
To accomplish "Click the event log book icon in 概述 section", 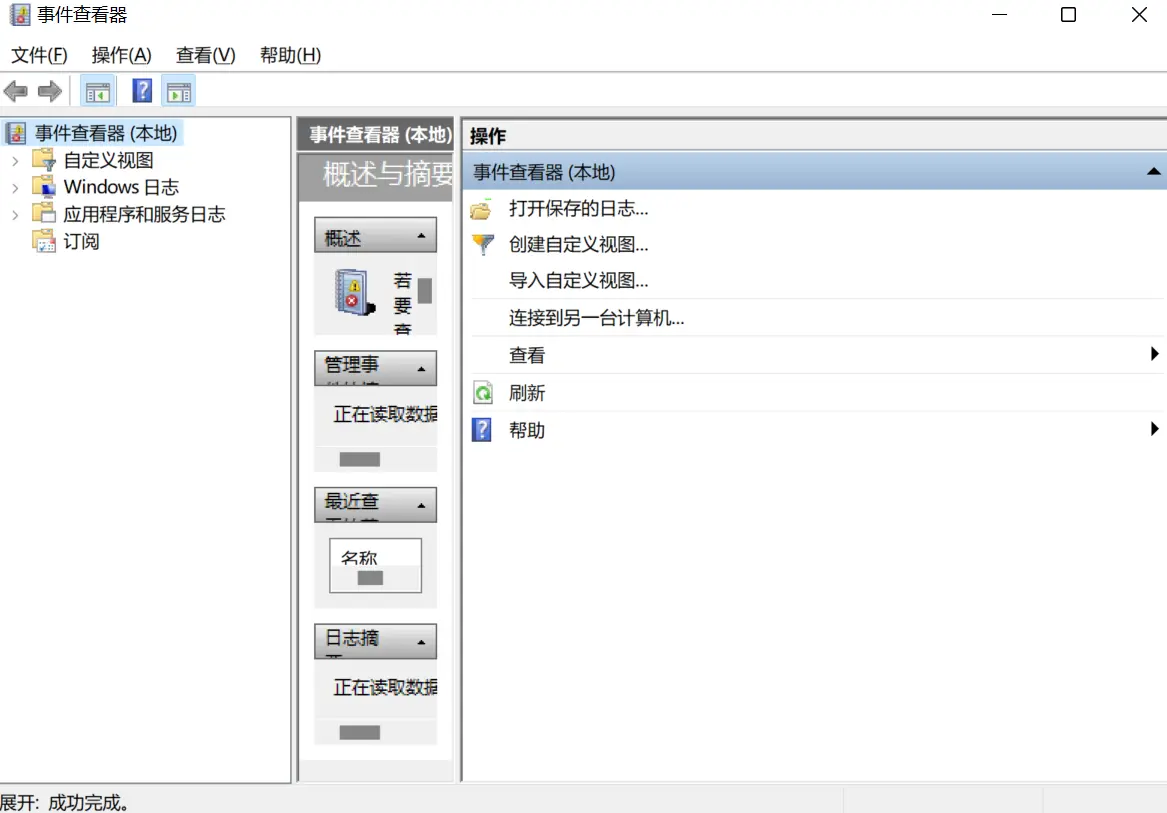I will click(x=354, y=293).
